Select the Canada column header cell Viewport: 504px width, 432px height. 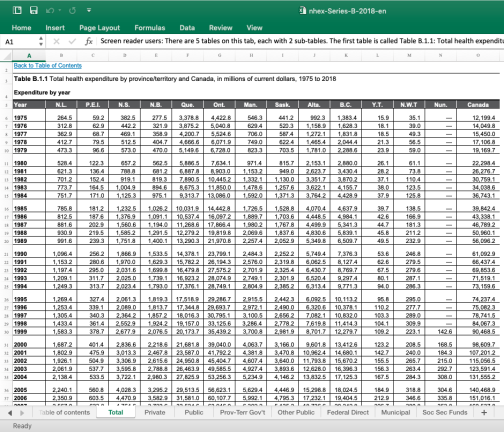point(478,105)
